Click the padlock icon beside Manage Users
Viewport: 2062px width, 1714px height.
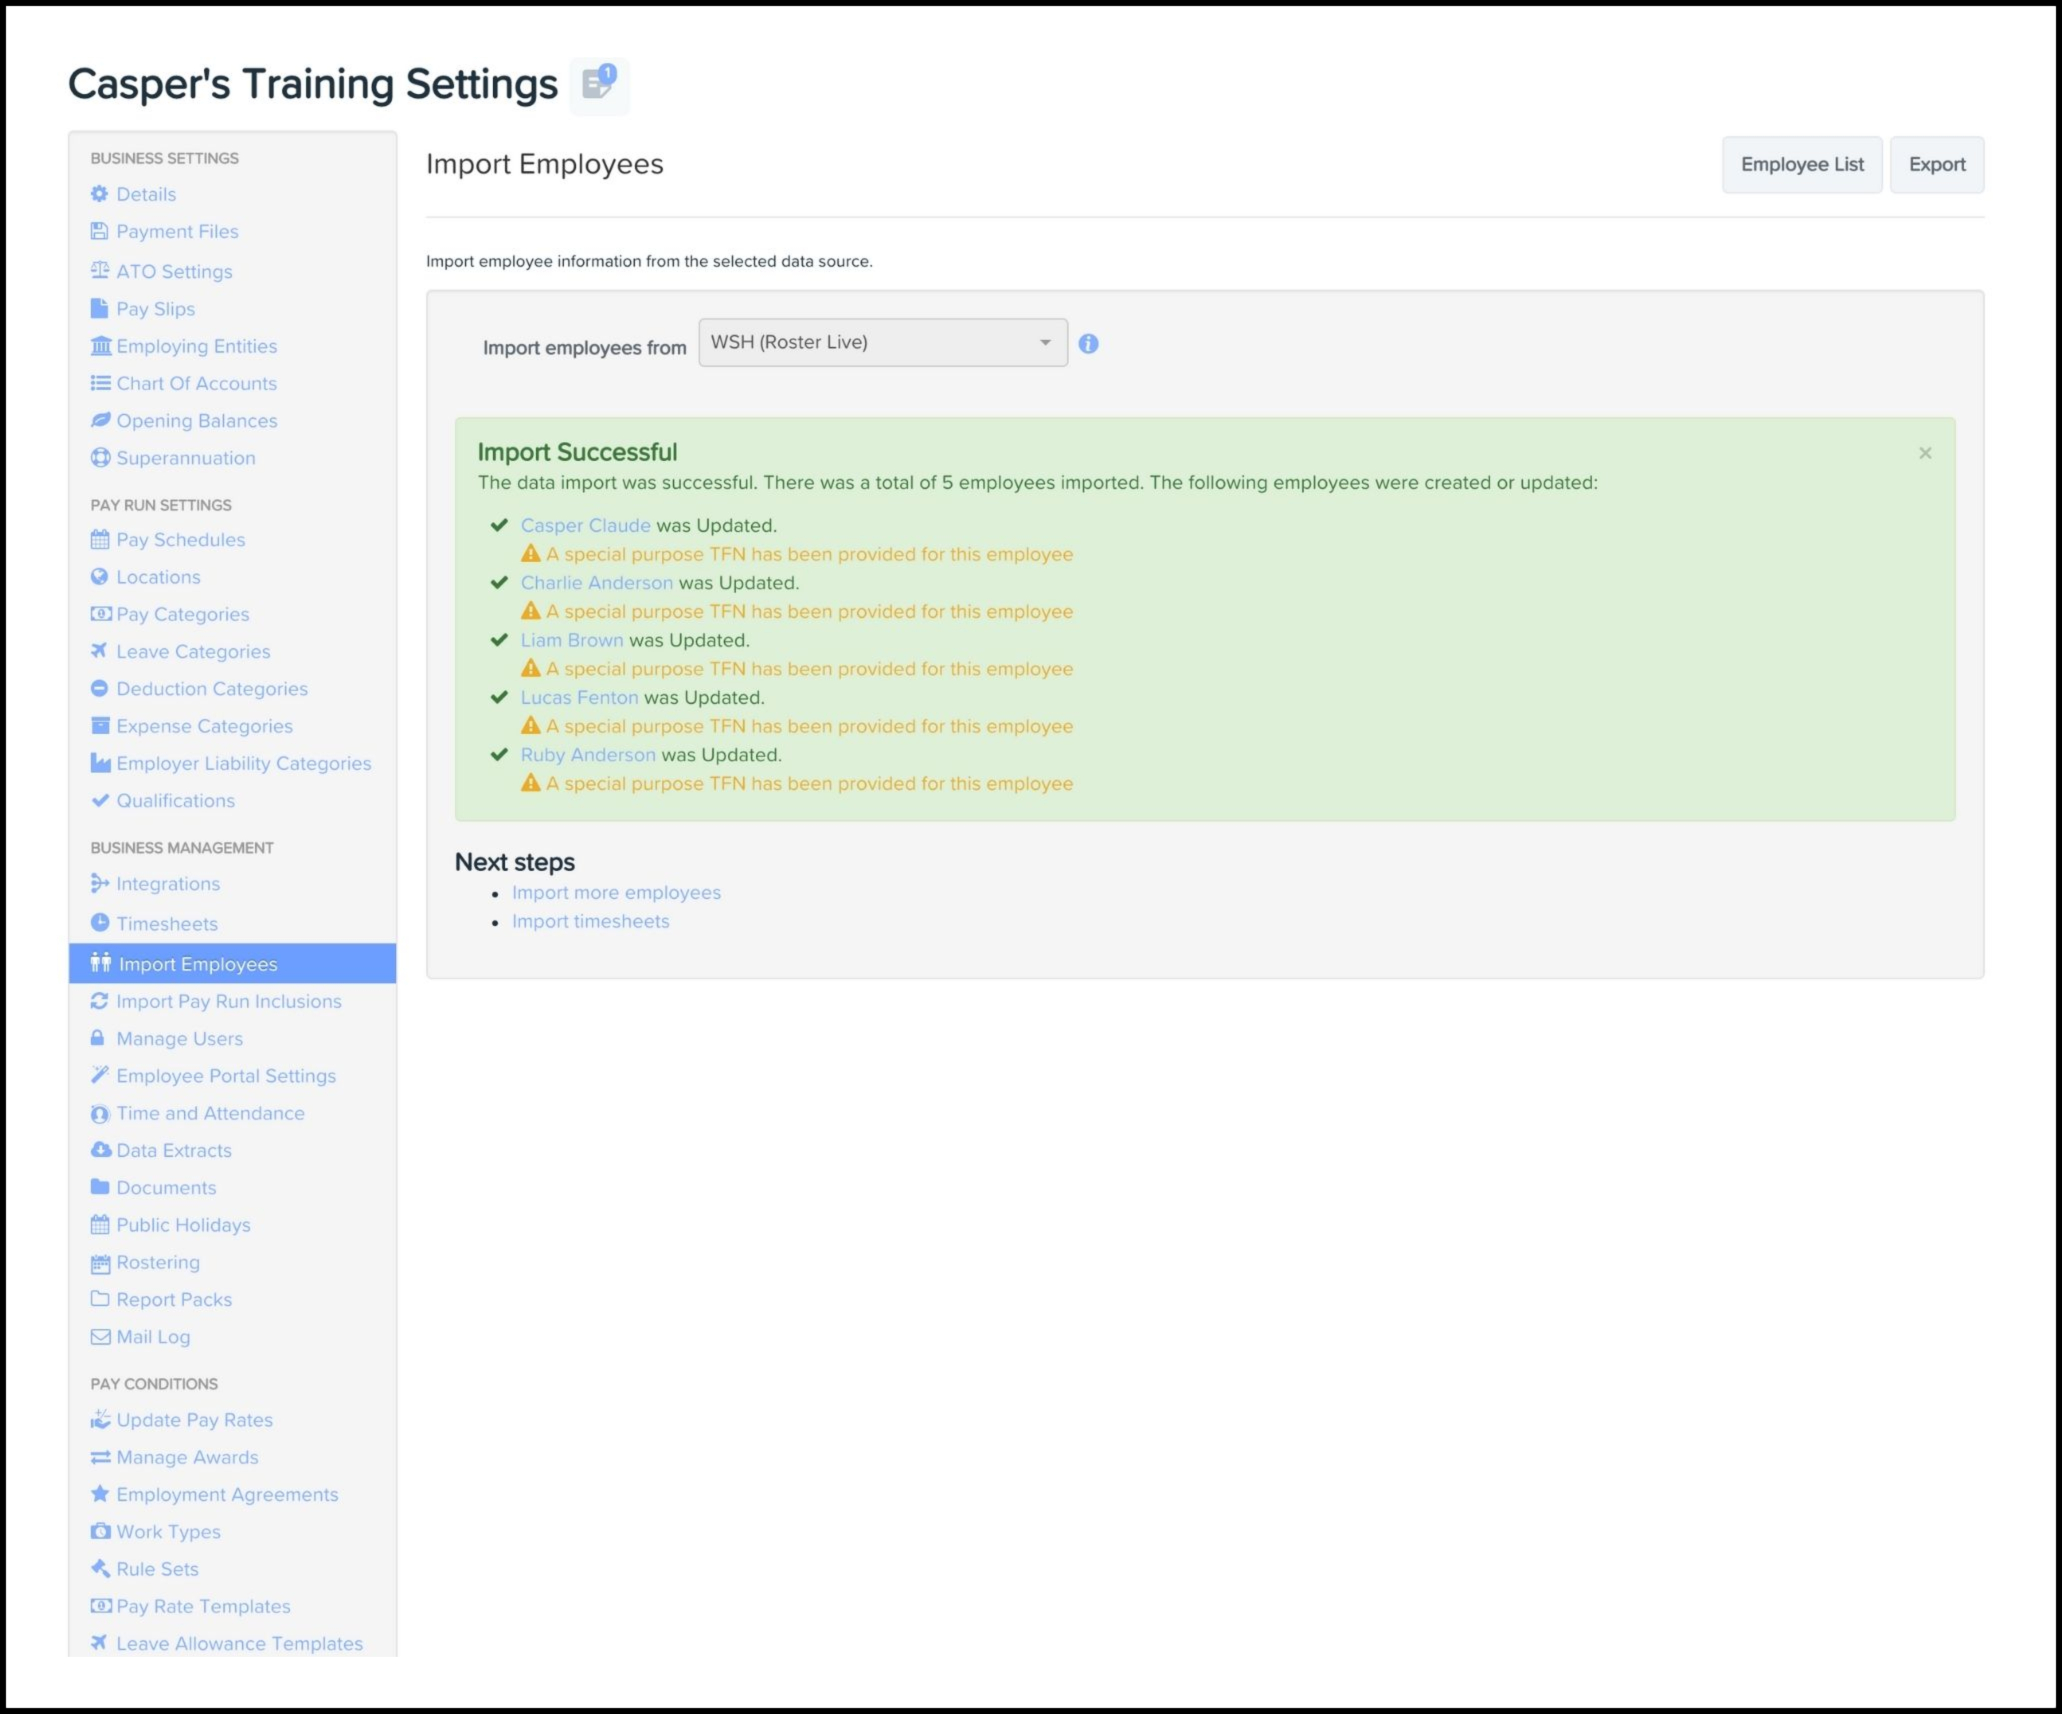click(x=98, y=1038)
